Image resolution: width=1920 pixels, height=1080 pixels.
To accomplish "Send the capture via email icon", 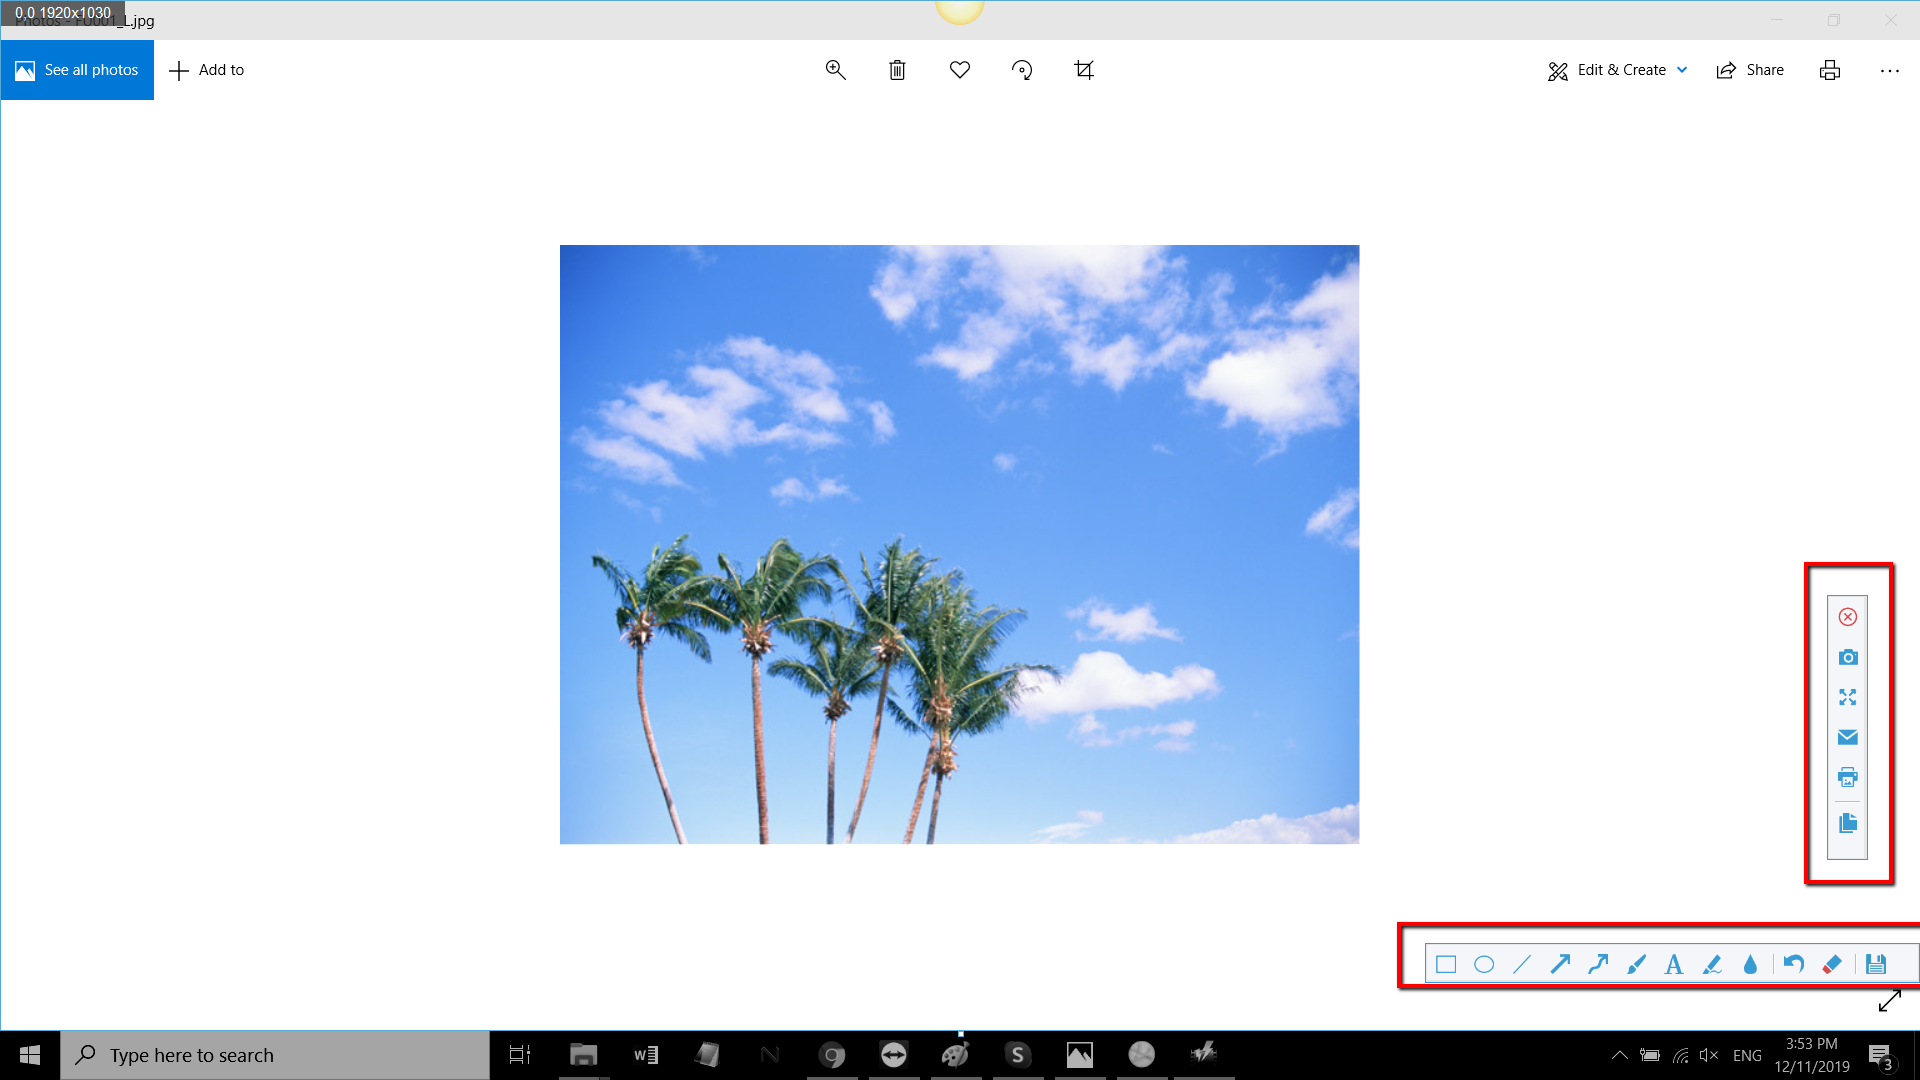I will pyautogui.click(x=1848, y=737).
